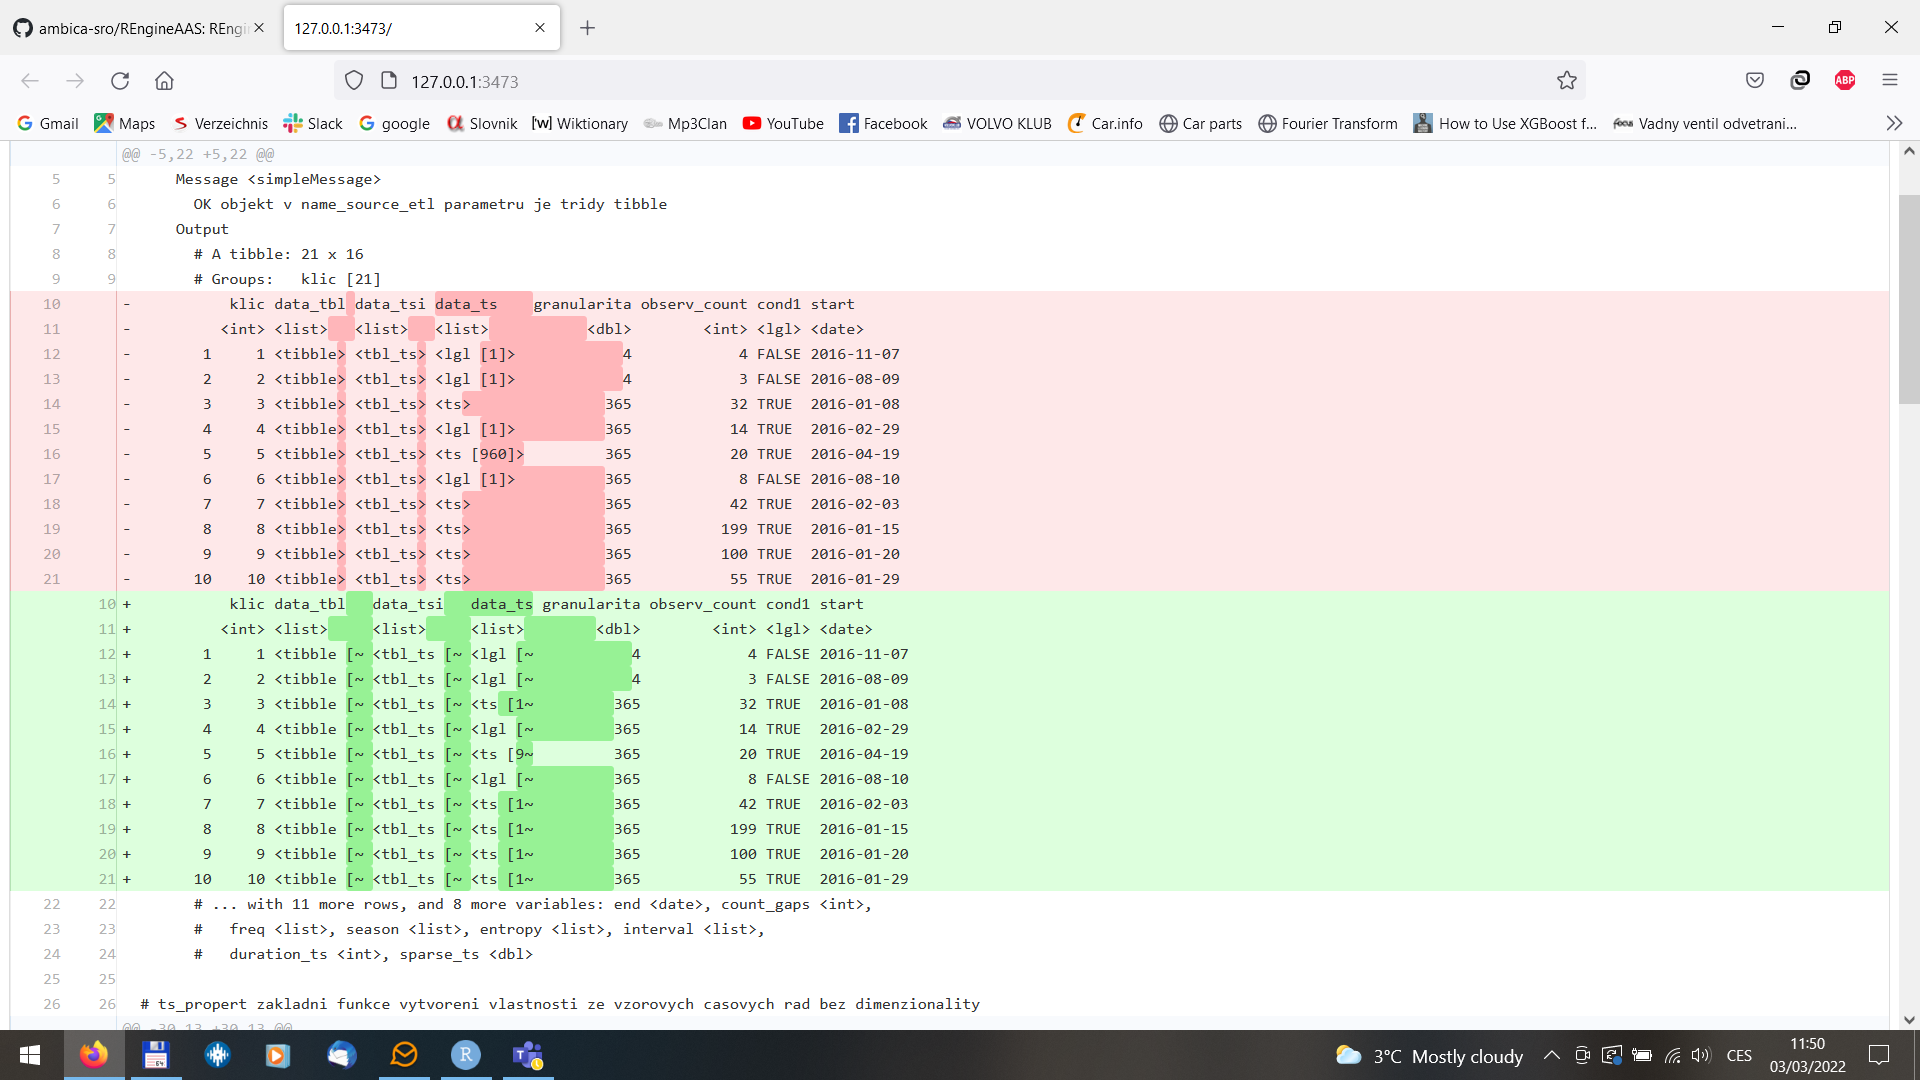Open the browser home page
The height and width of the screenshot is (1080, 1920).
tap(164, 81)
